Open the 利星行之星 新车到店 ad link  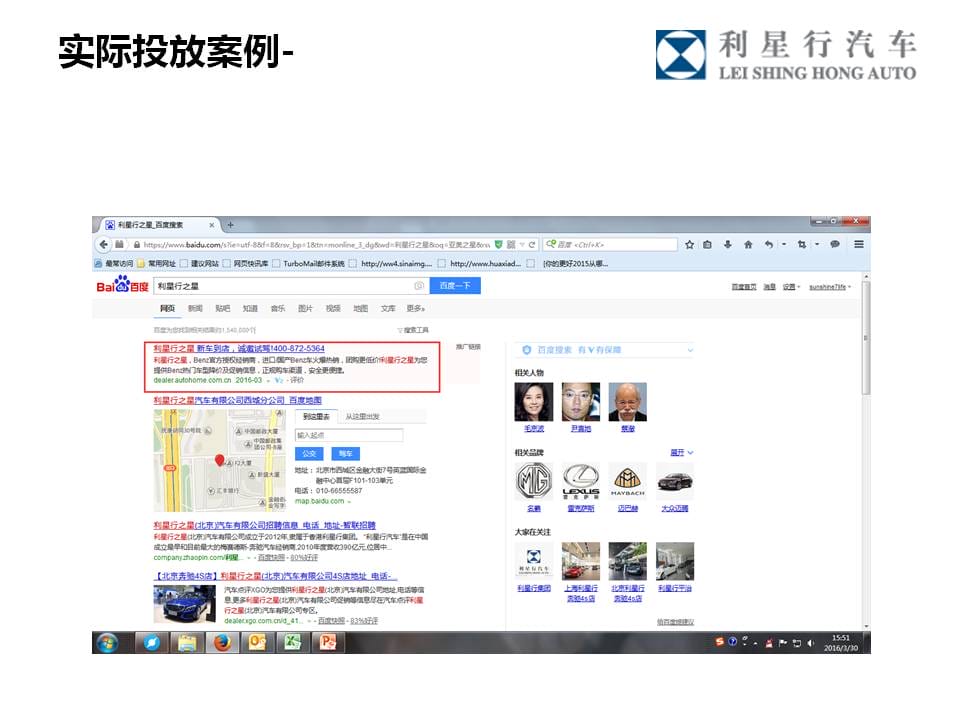[239, 348]
